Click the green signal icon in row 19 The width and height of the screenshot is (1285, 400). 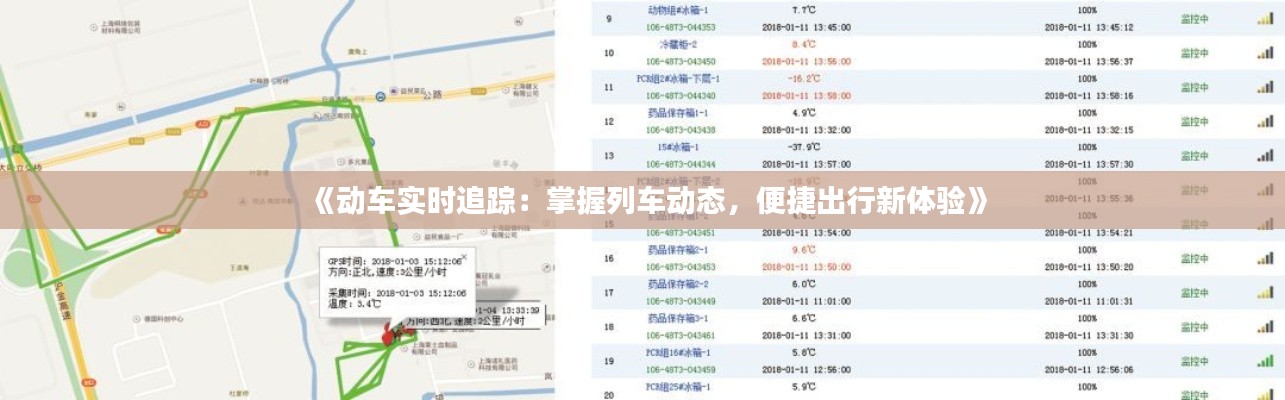[x=1264, y=360]
